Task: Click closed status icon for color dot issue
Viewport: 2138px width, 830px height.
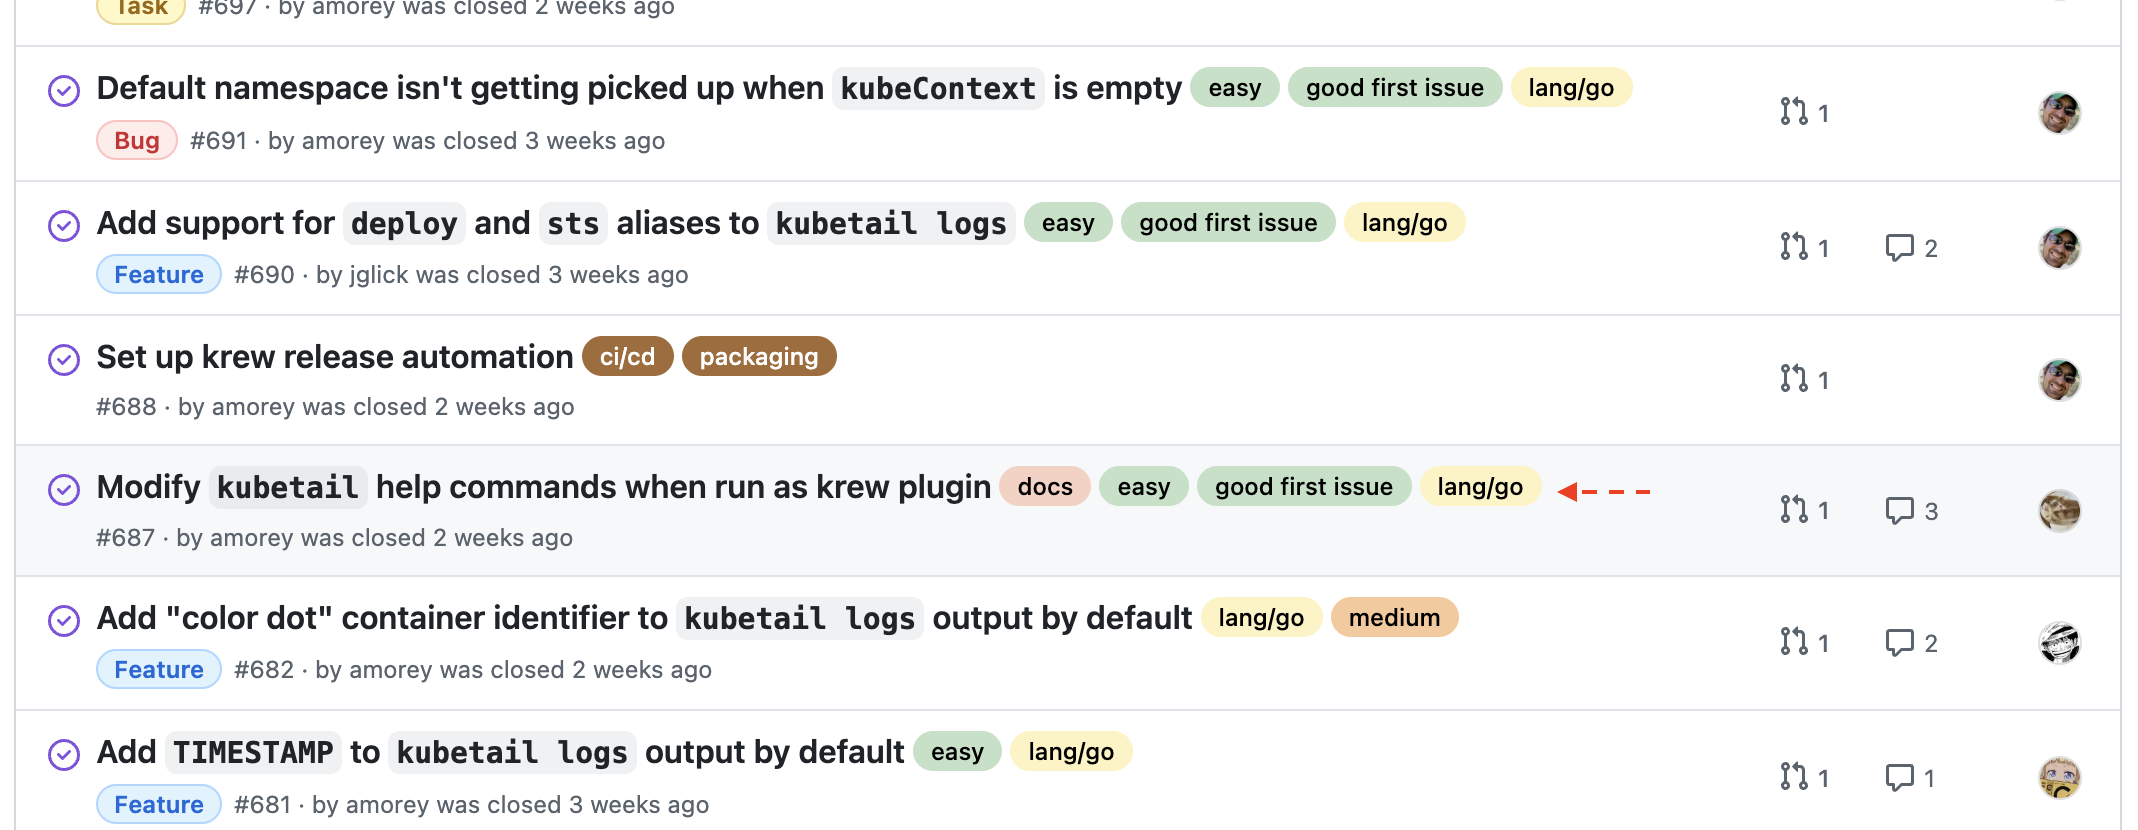Action: [x=64, y=621]
